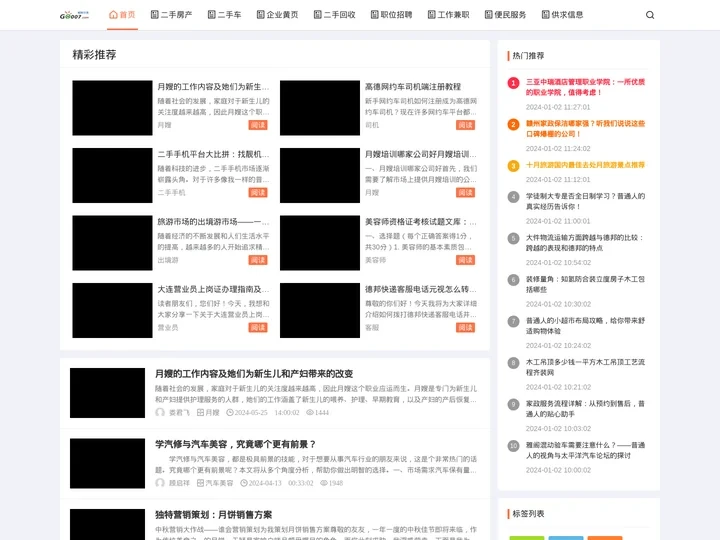Image resolution: width=720 pixels, height=540 pixels.
Task: Open the 便民服务 menu item
Action: coord(505,15)
